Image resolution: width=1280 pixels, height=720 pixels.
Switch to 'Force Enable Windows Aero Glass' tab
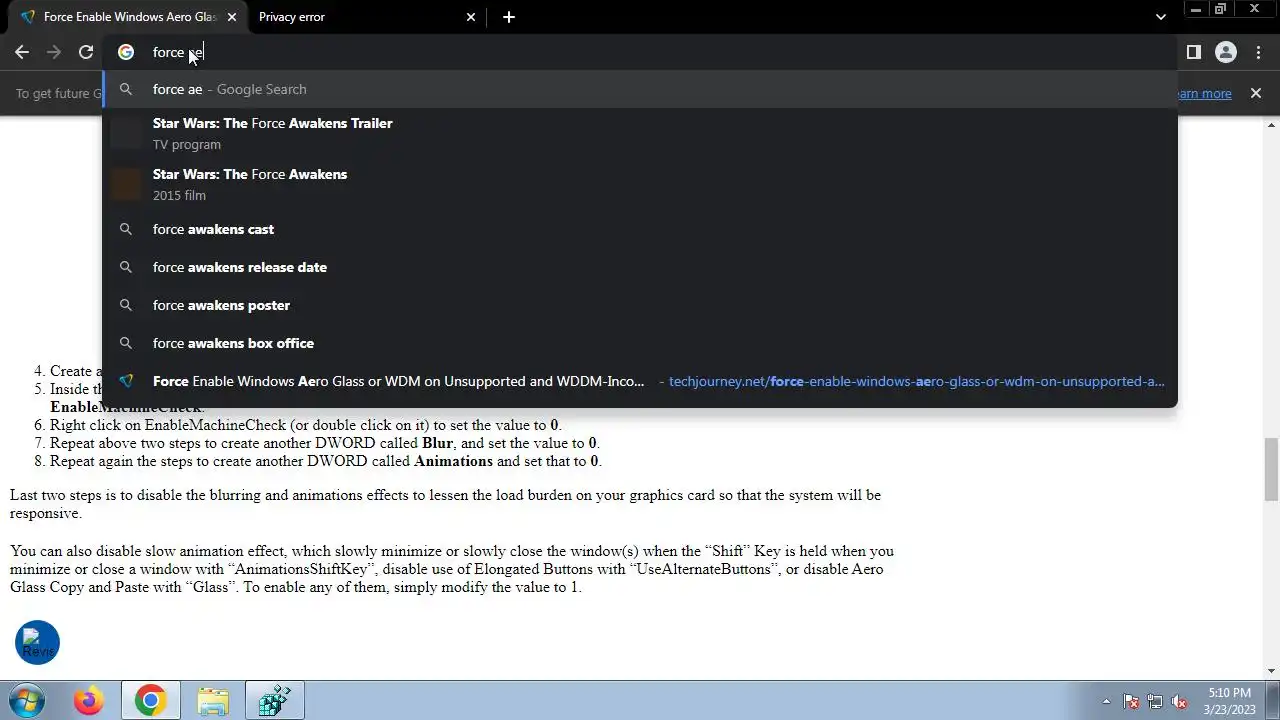pyautogui.click(x=127, y=17)
